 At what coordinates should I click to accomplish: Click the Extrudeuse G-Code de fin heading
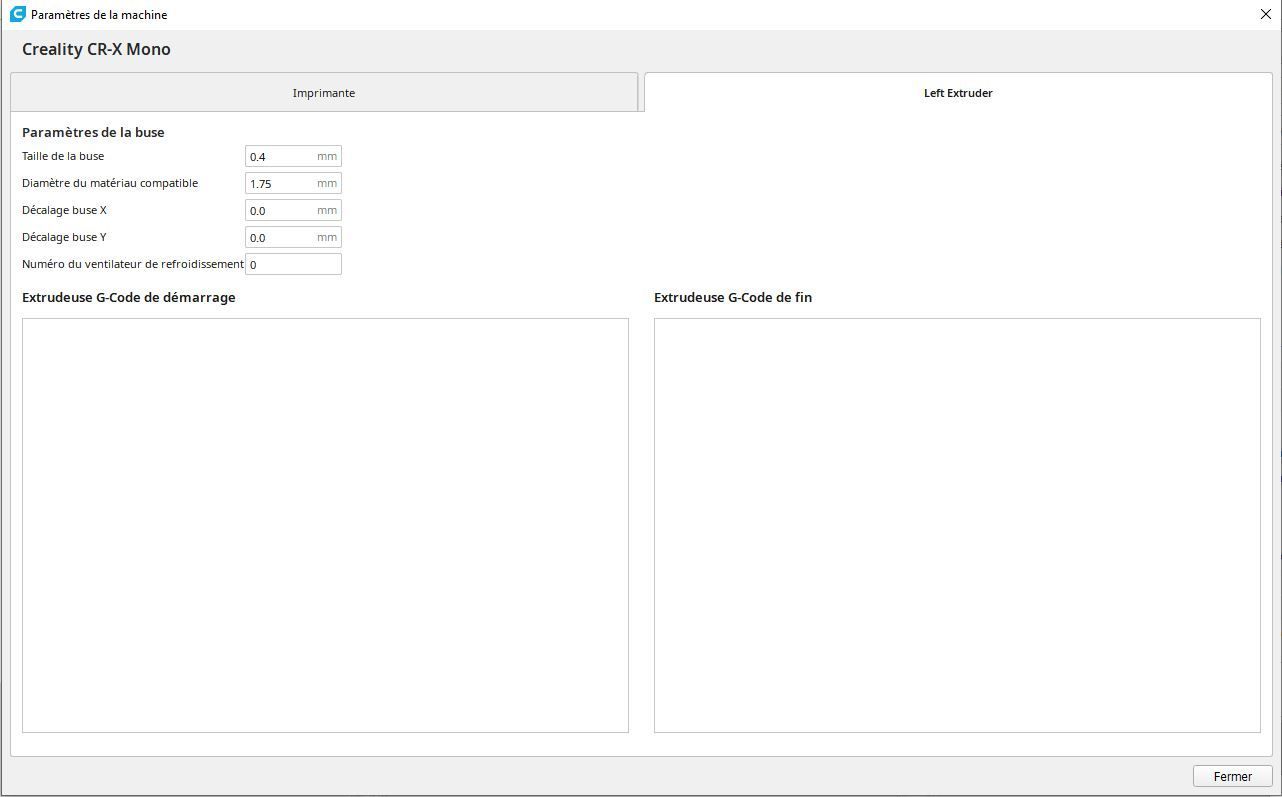[x=733, y=297]
